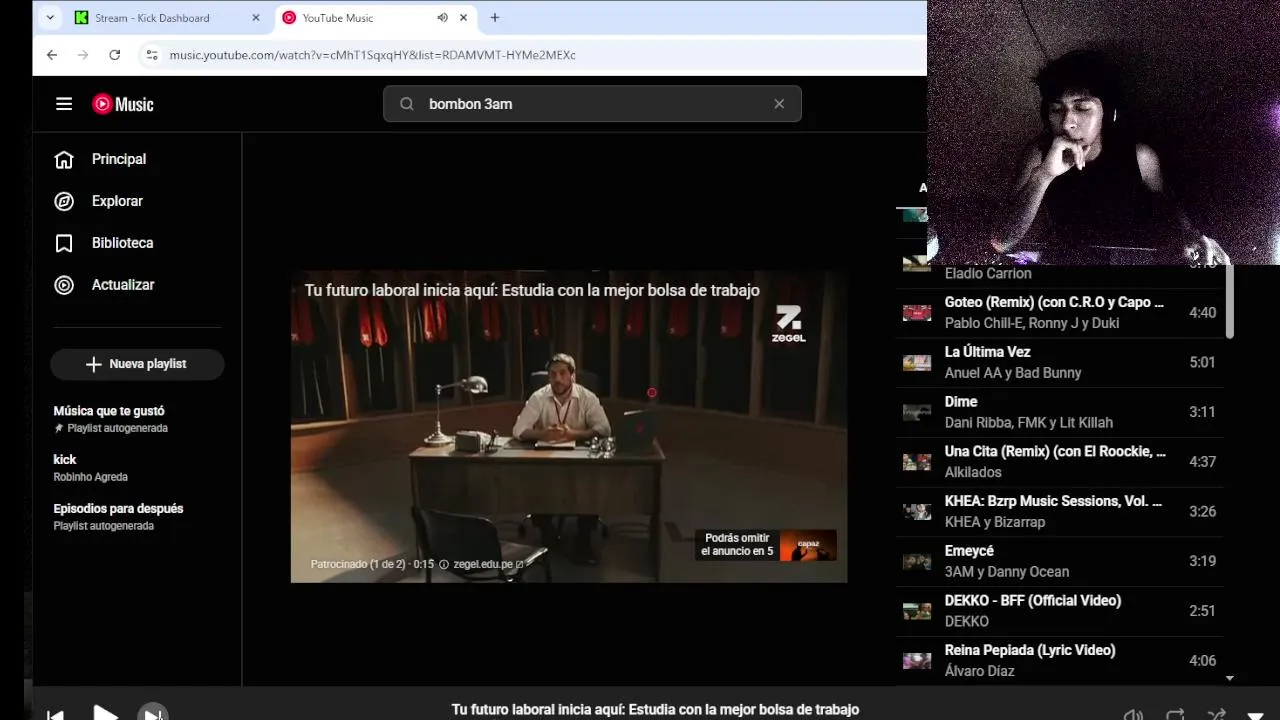The width and height of the screenshot is (1280, 720).
Task: Click the Eladio Carrion artist text
Action: click(988, 274)
